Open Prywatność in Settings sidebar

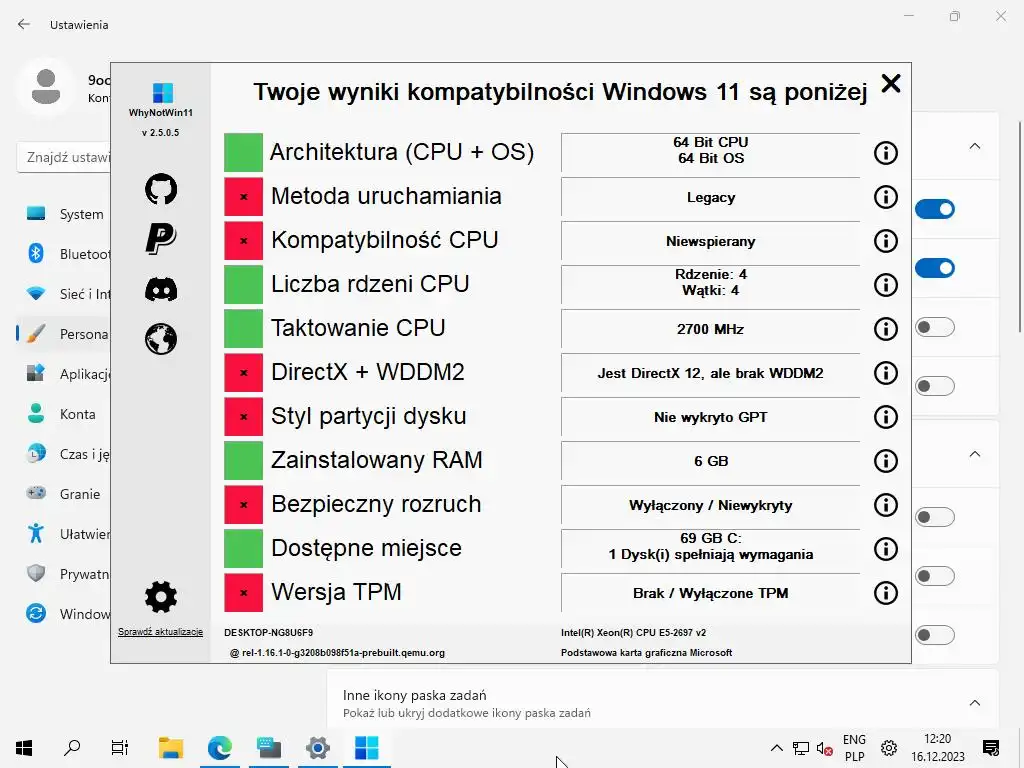point(65,574)
